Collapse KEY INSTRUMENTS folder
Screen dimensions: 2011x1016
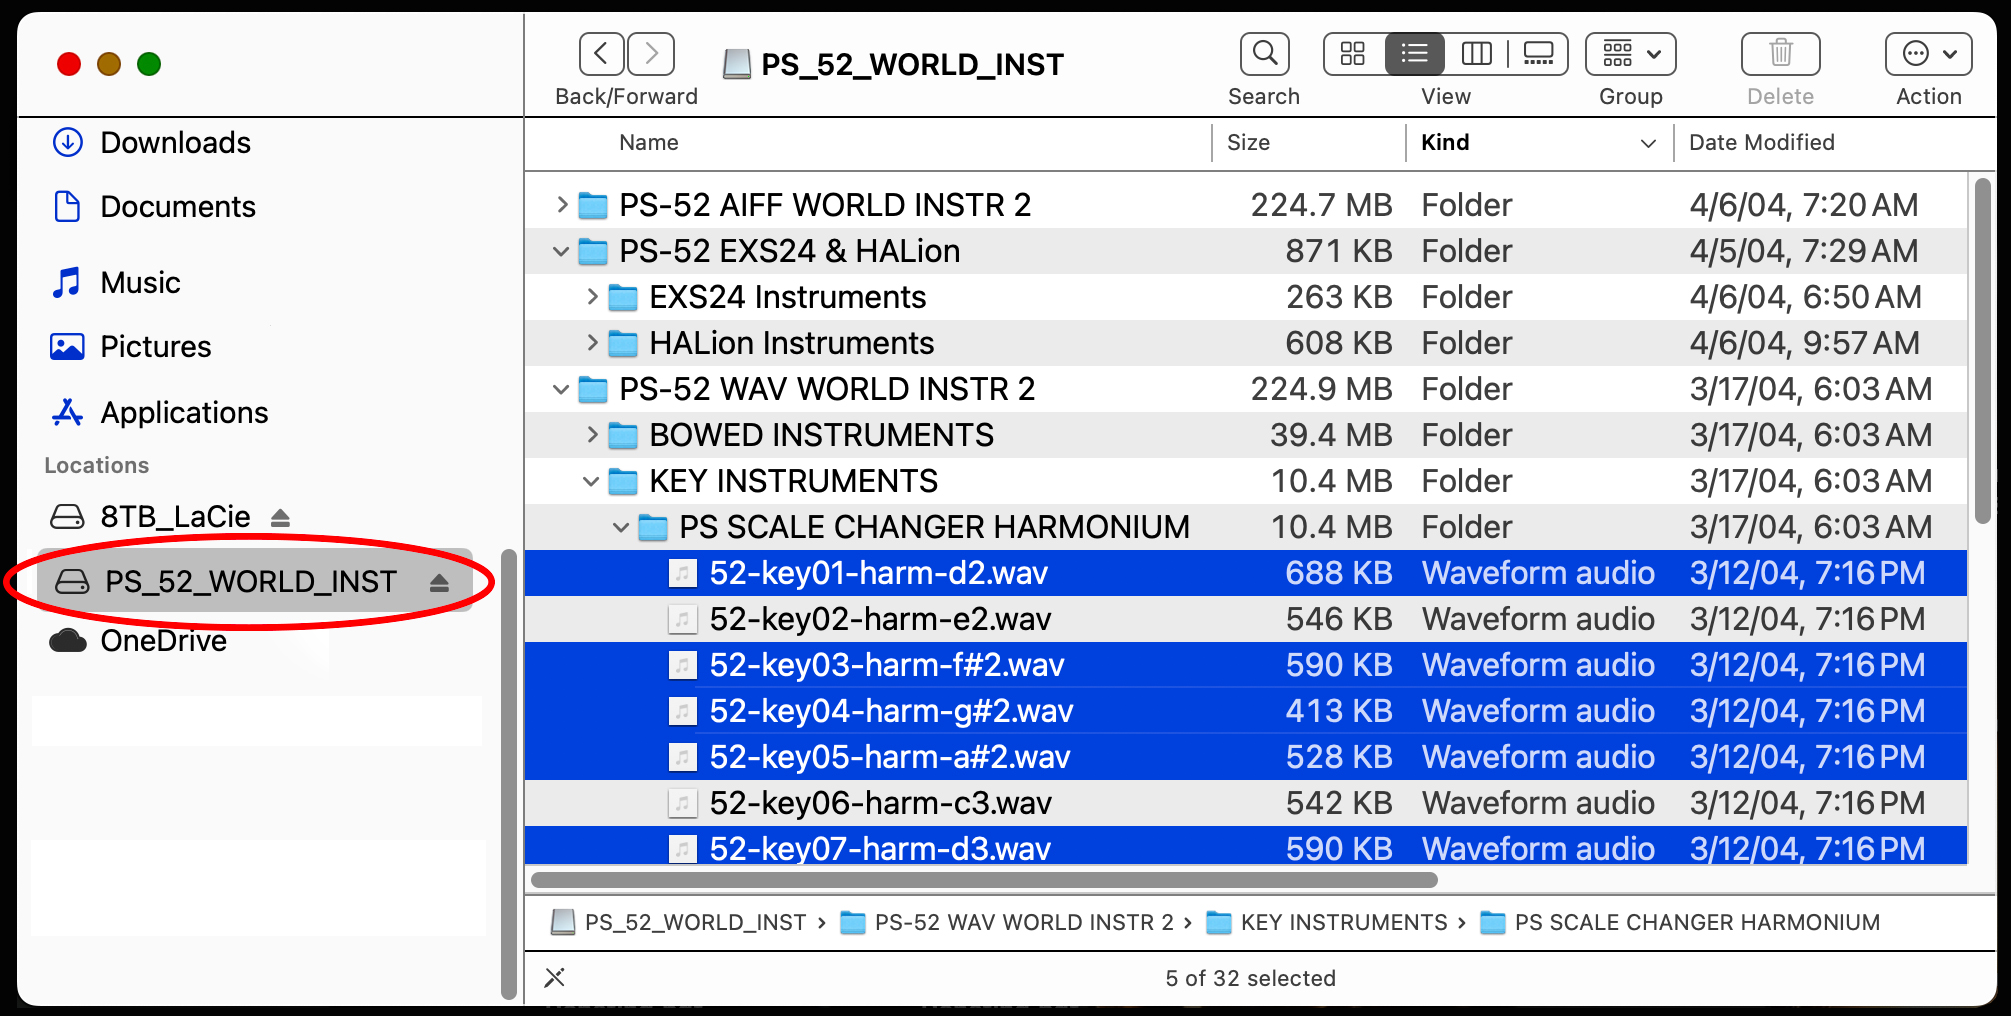[x=592, y=481]
